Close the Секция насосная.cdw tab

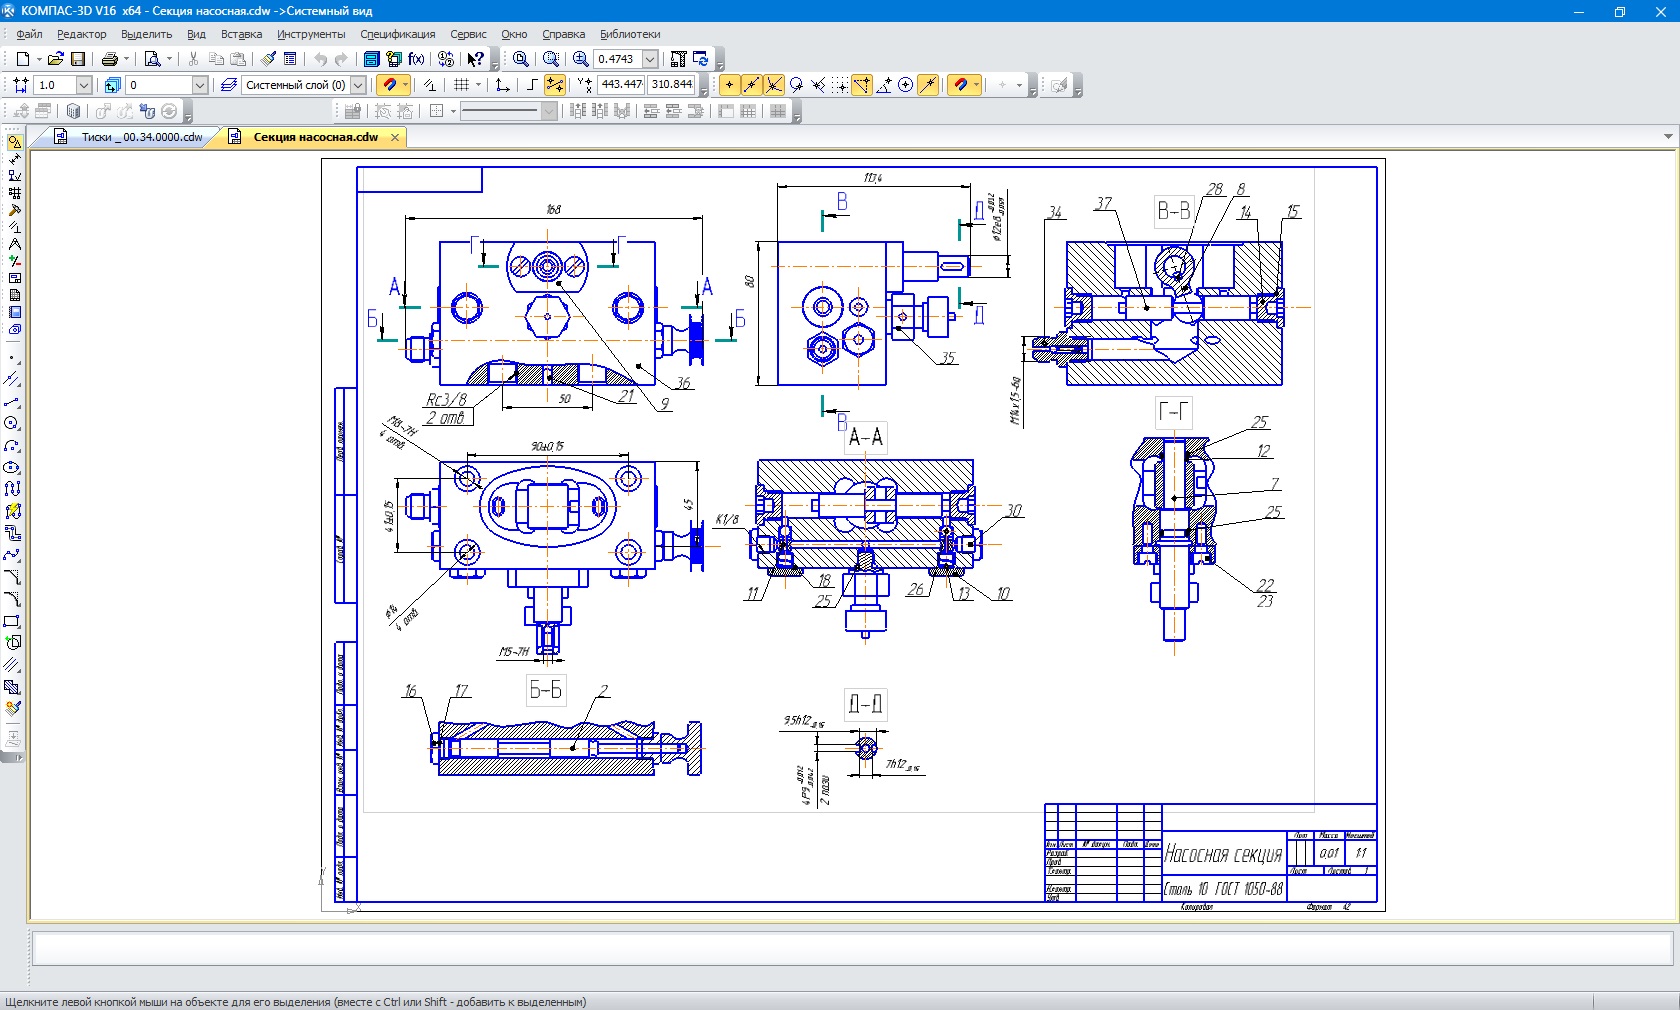click(x=395, y=137)
